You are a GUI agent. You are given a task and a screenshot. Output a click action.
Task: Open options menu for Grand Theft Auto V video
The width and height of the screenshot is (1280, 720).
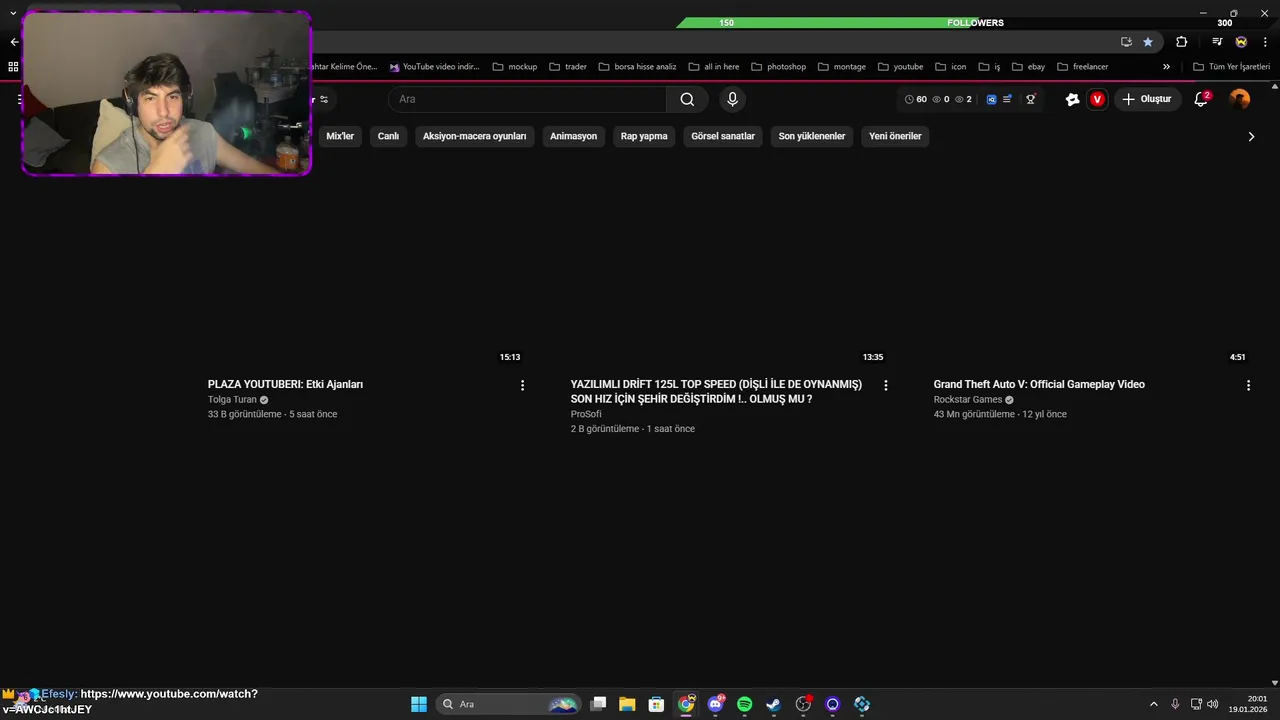click(x=1248, y=385)
